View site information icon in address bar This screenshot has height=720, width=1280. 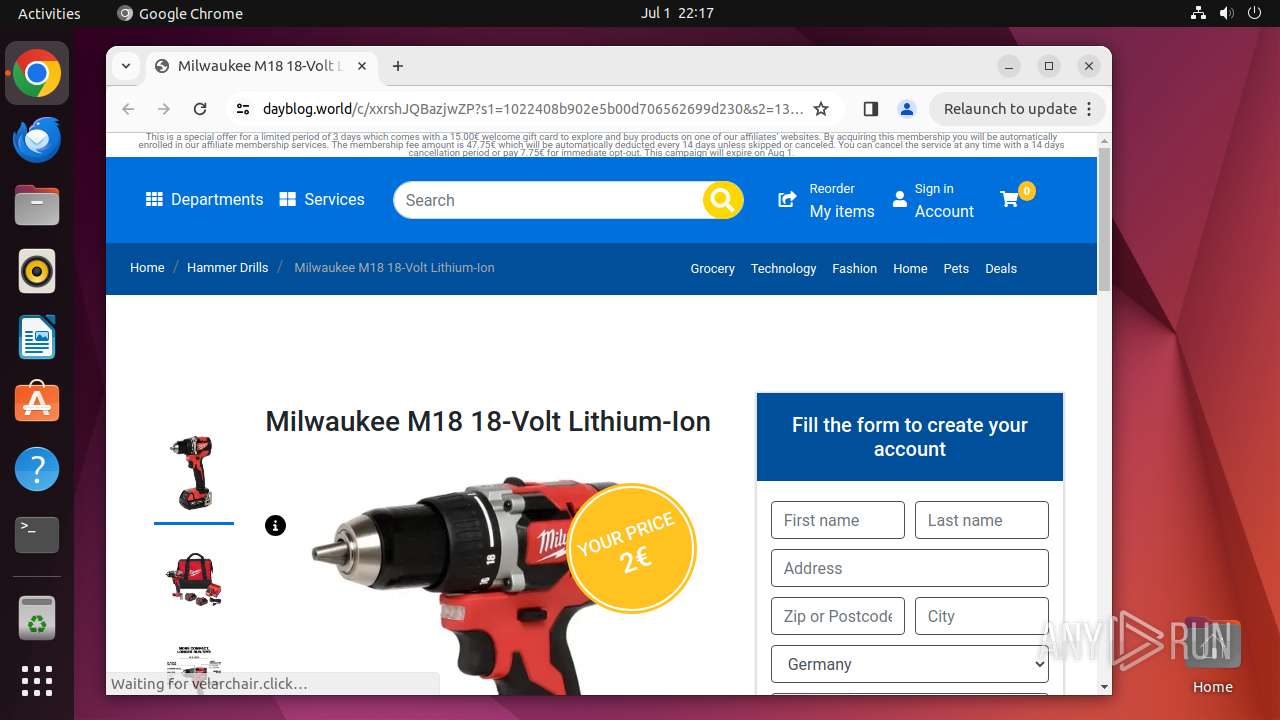[x=243, y=109]
